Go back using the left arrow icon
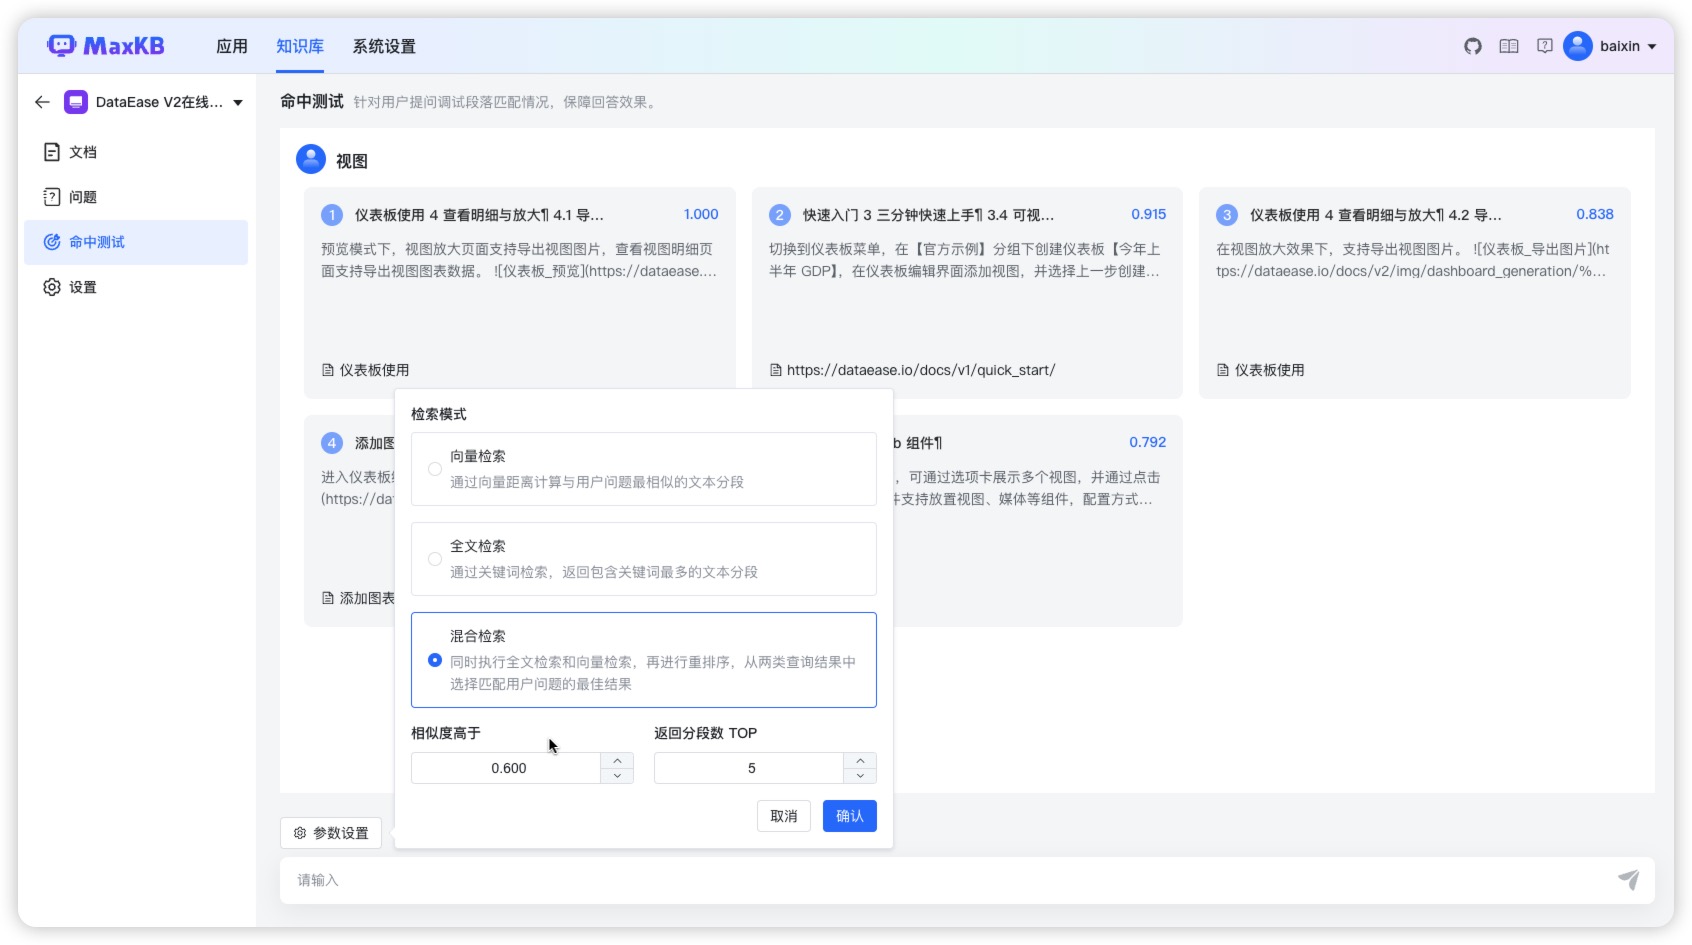The width and height of the screenshot is (1692, 945). click(x=42, y=102)
